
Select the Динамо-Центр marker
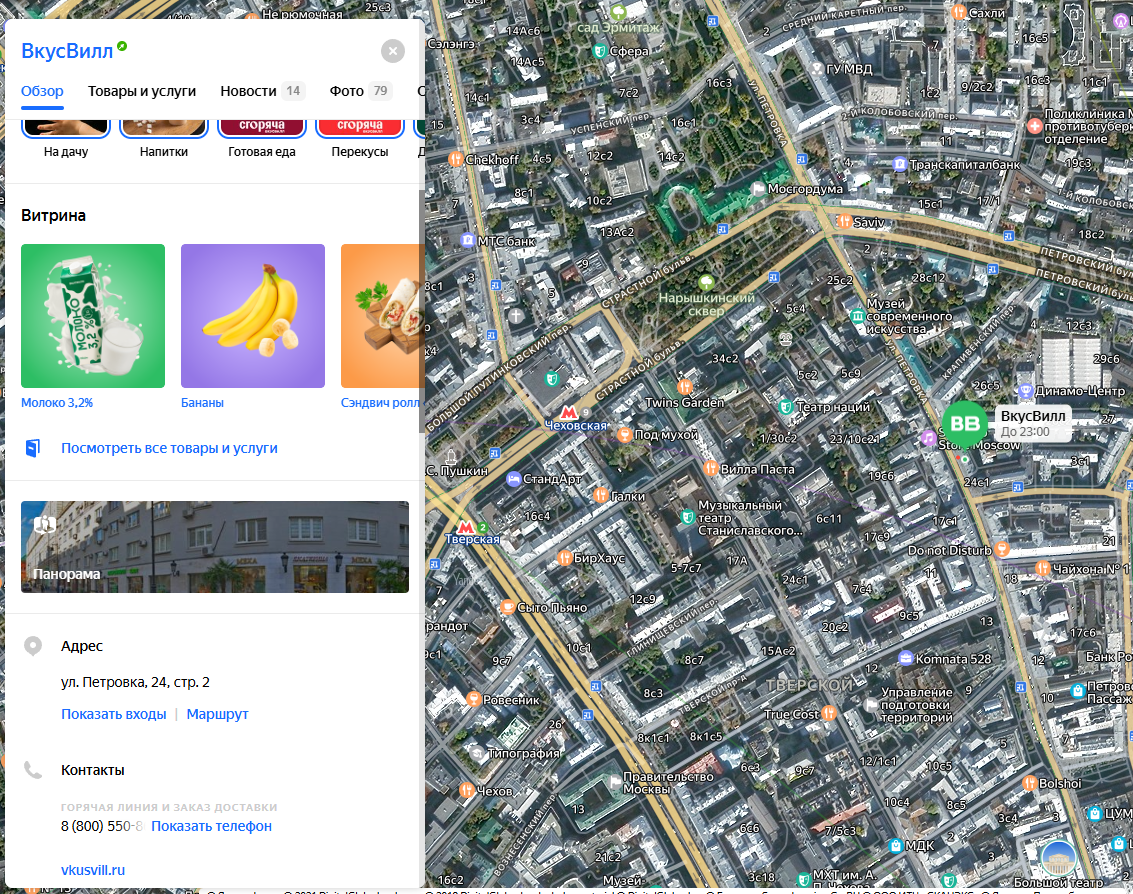(1025, 391)
